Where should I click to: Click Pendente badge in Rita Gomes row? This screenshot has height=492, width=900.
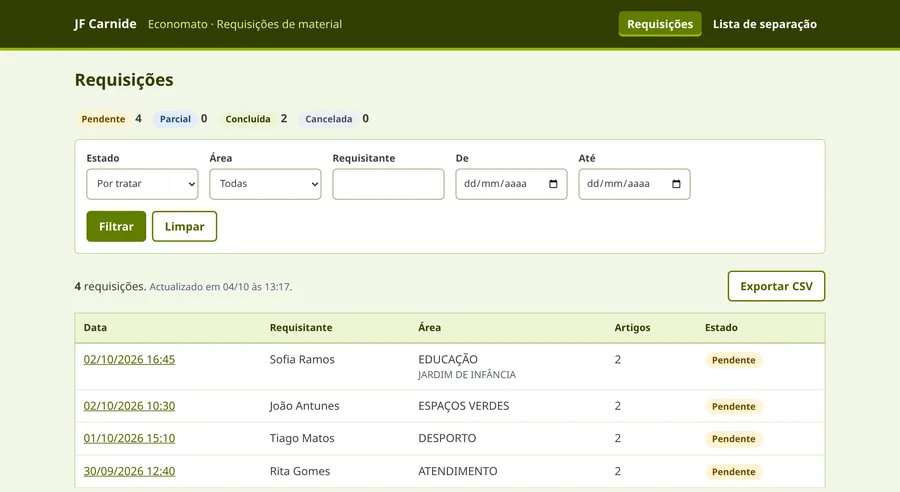[734, 472]
